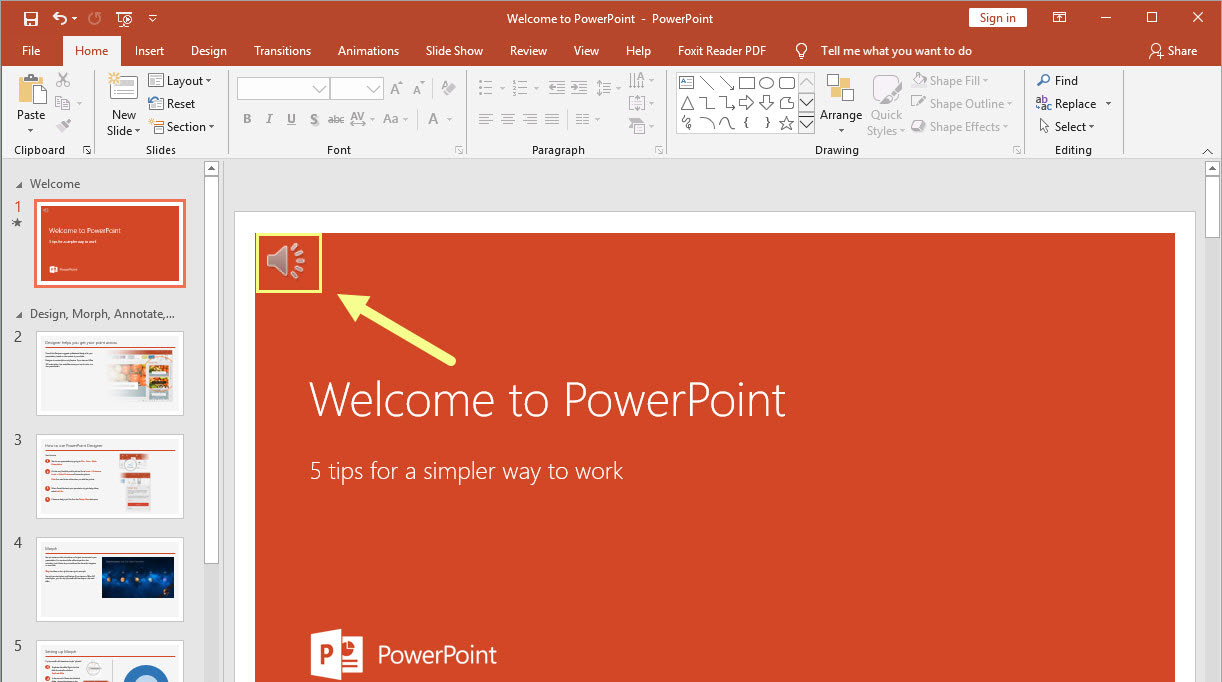Image resolution: width=1222 pixels, height=682 pixels.
Task: Switch to the Transitions tab
Action: click(282, 51)
